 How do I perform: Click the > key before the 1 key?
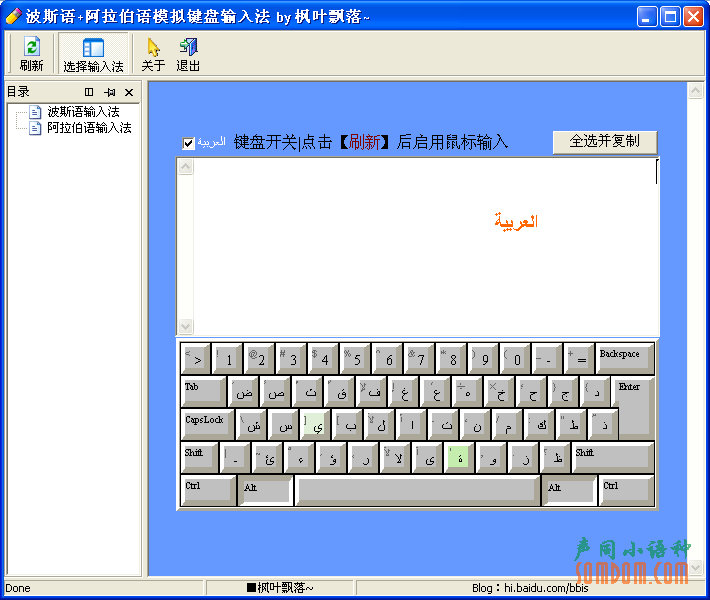(195, 358)
